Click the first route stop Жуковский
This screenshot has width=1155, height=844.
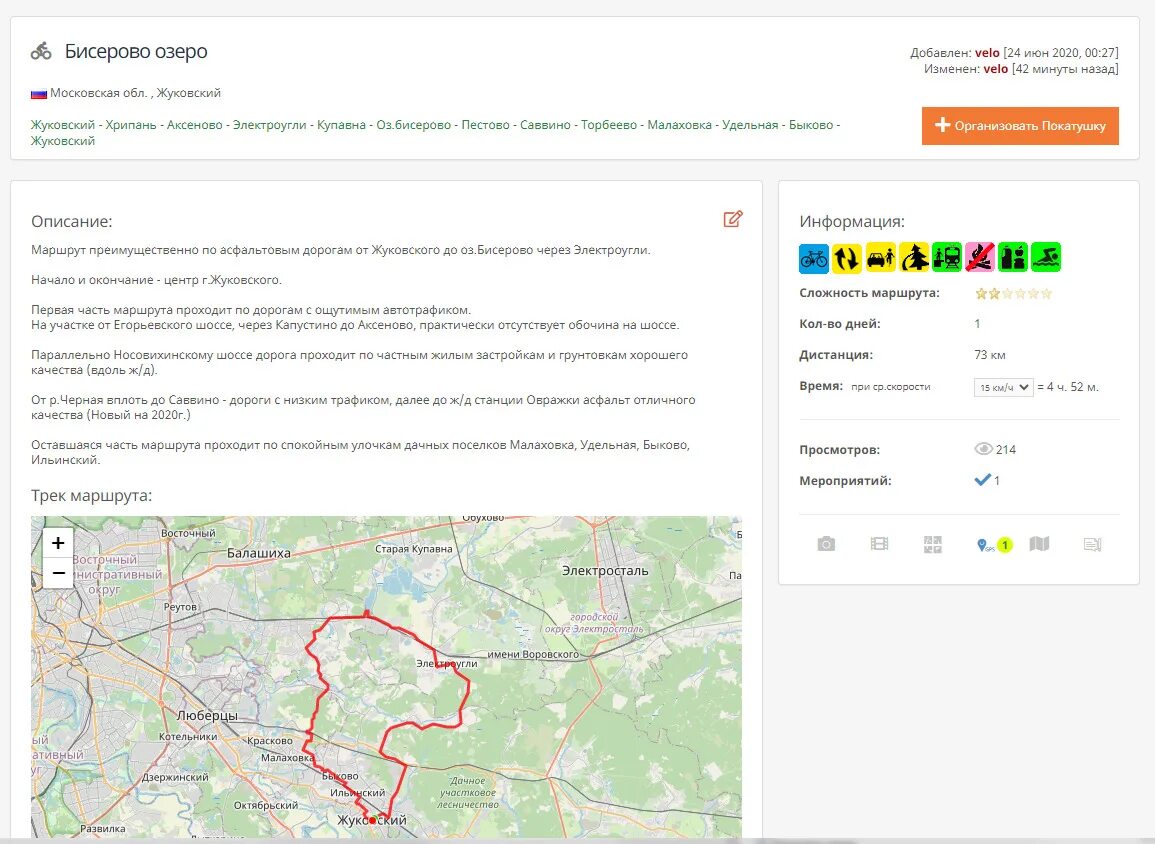click(x=63, y=125)
